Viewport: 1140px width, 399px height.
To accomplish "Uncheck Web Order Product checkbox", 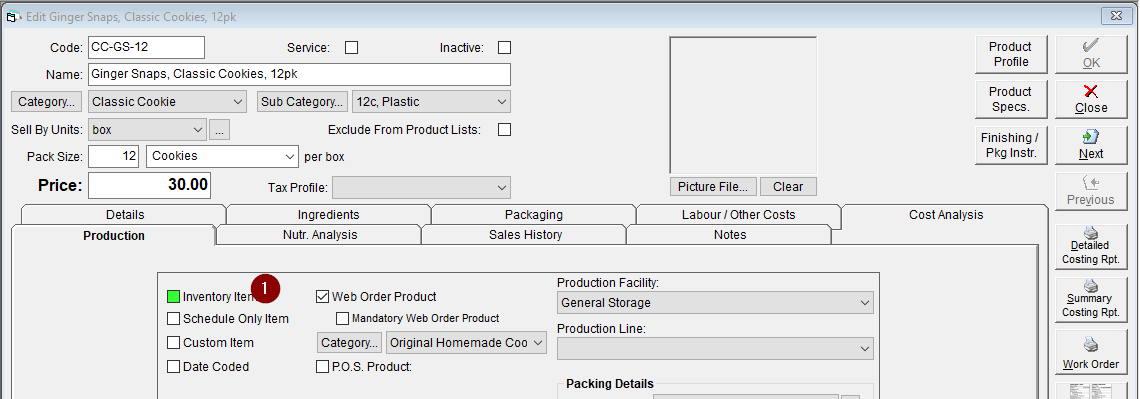I will (x=323, y=297).
